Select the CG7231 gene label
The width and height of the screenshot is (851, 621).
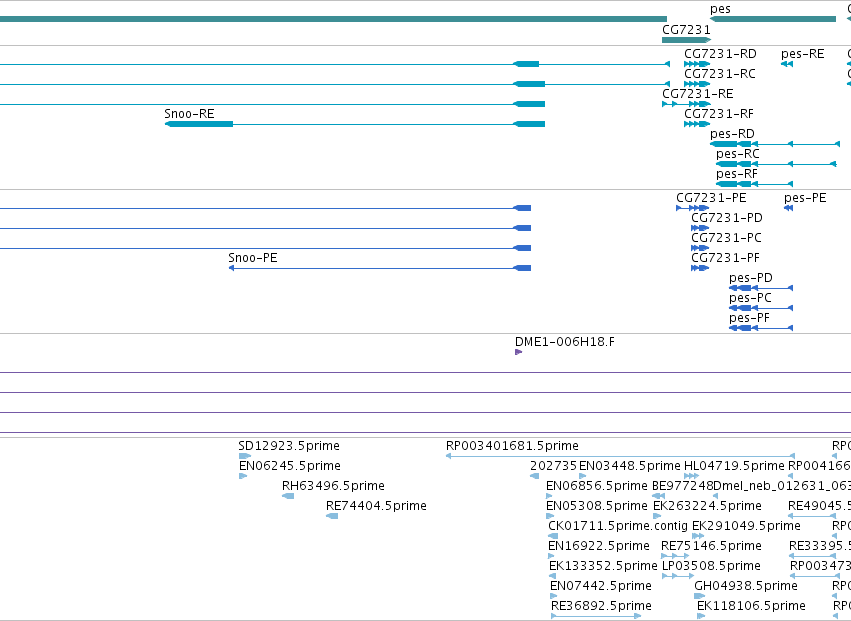[686, 29]
